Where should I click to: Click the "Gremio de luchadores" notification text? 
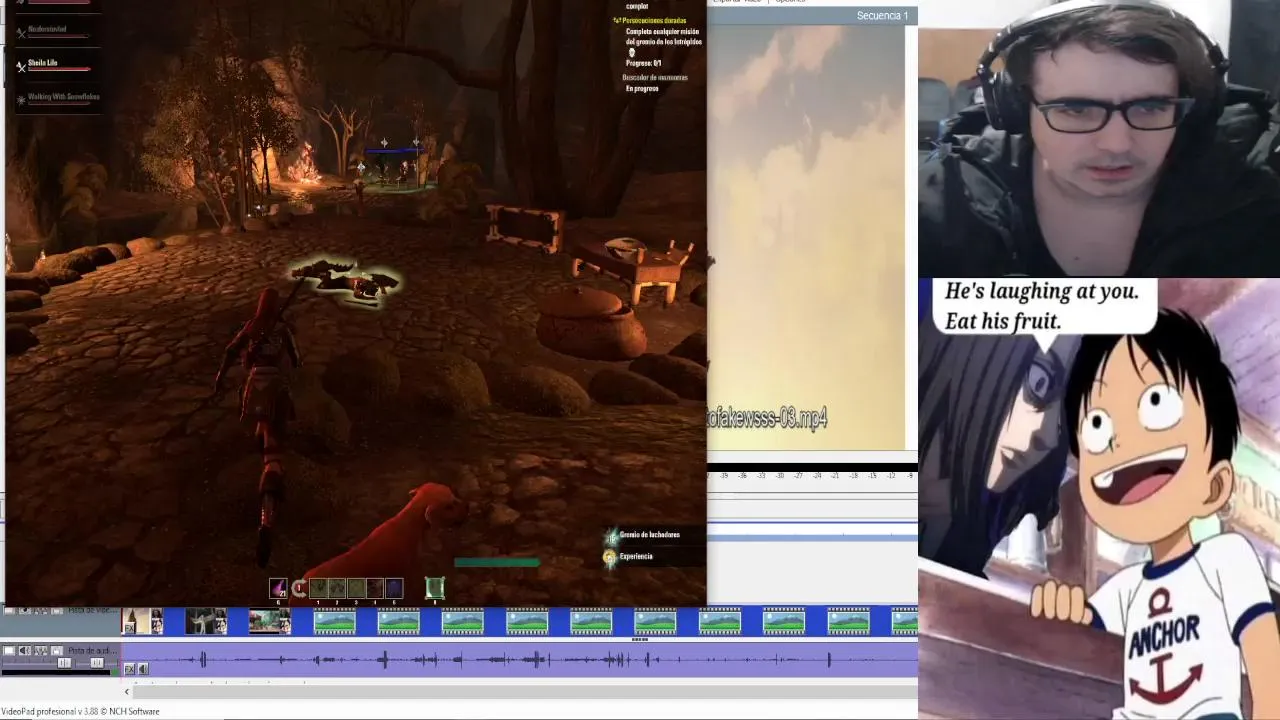[x=650, y=535]
